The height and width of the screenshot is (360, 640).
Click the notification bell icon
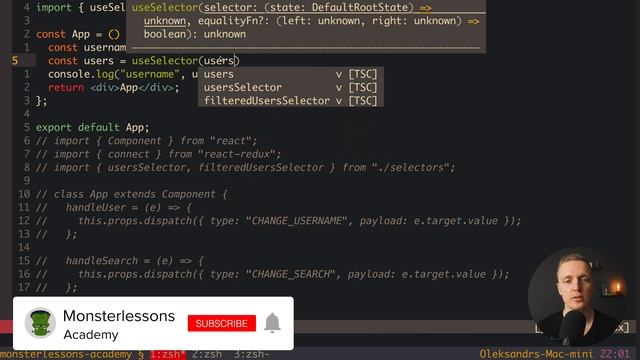272,323
